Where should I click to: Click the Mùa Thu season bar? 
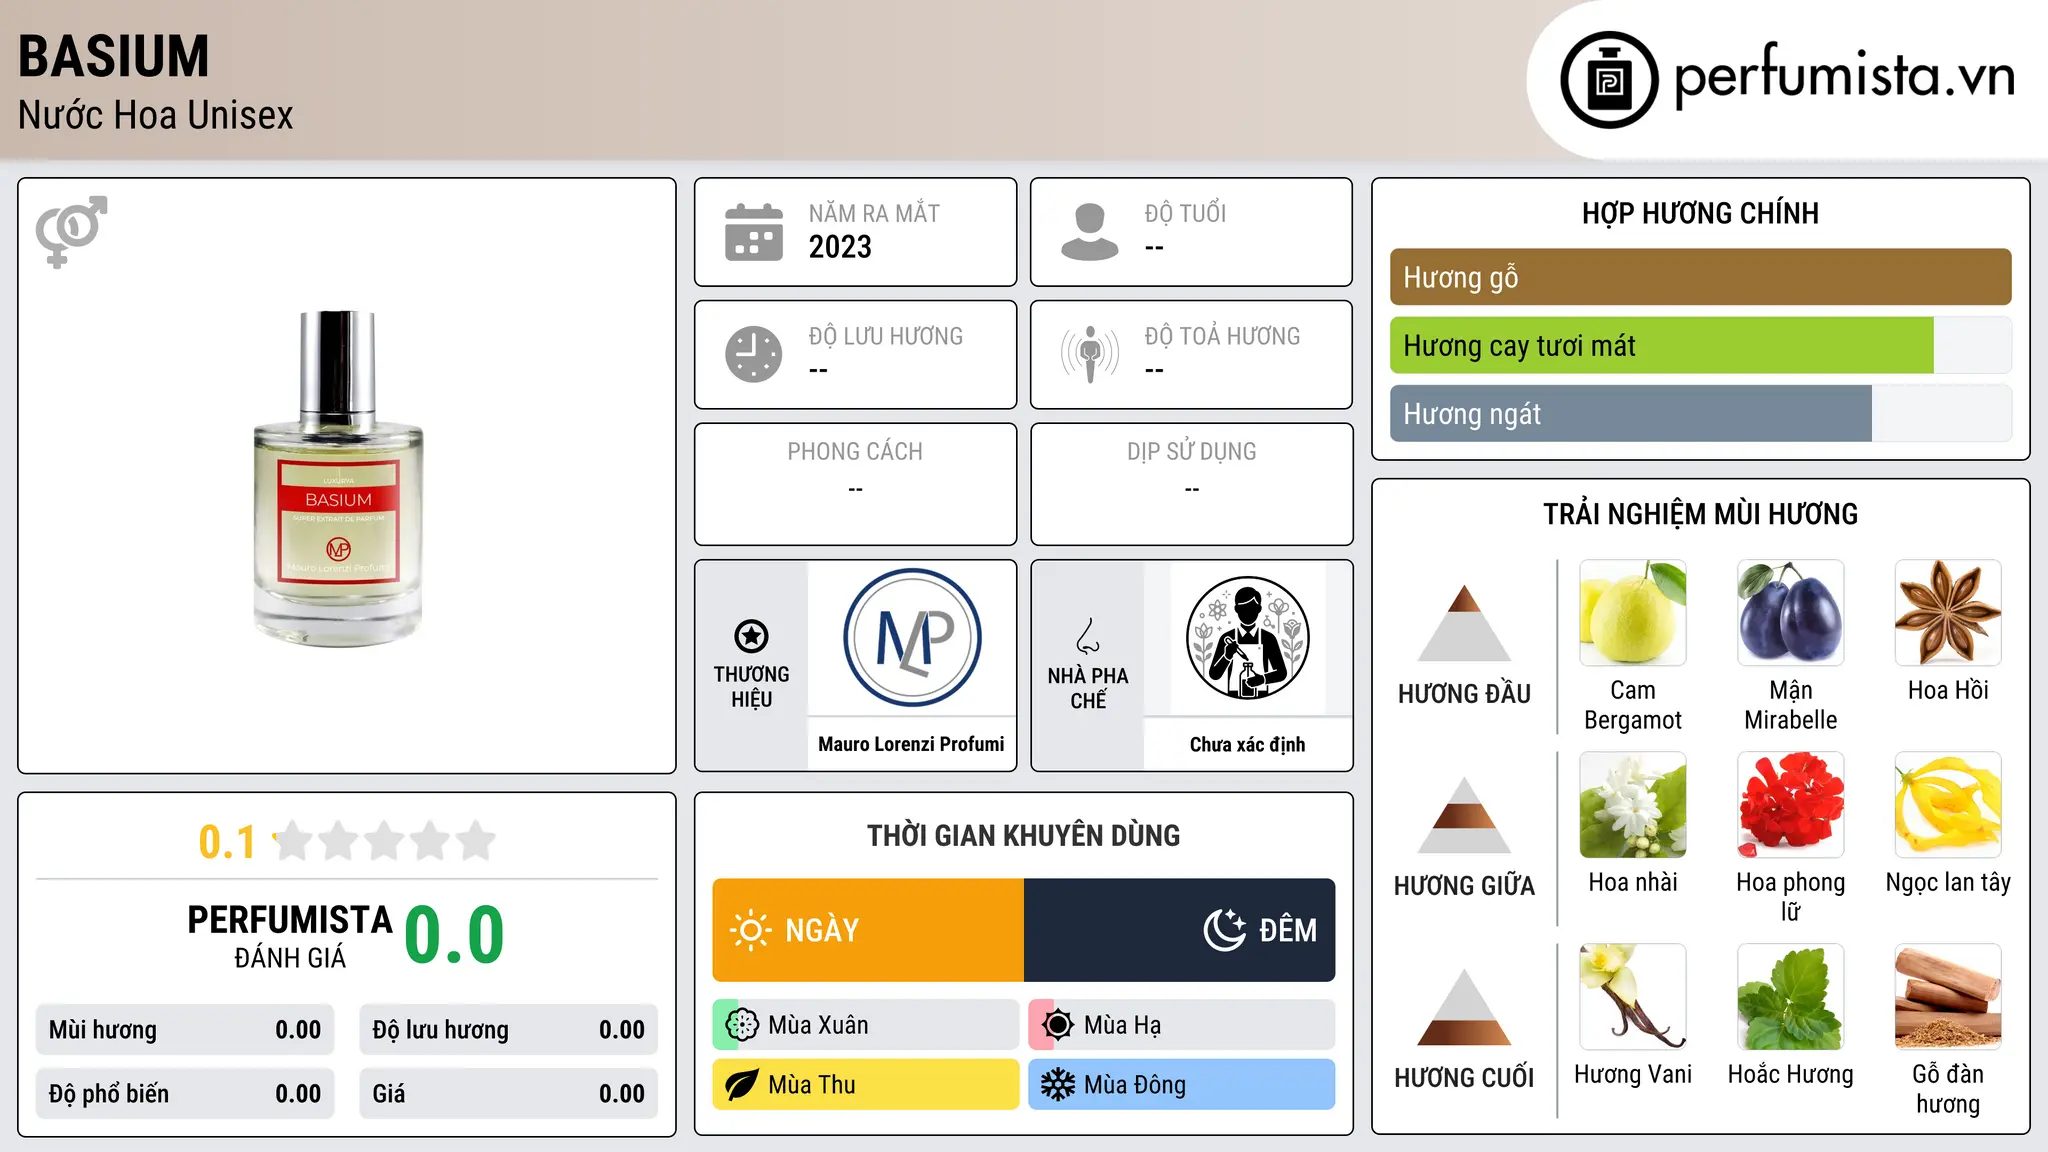click(x=866, y=1085)
